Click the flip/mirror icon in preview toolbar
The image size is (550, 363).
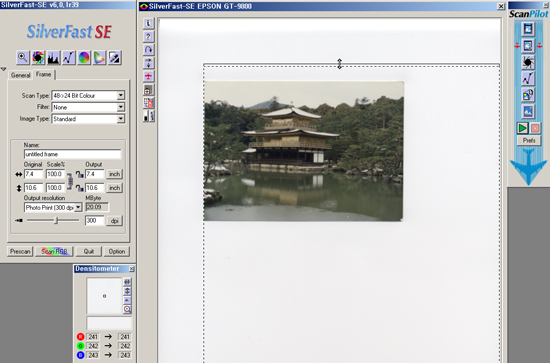pos(148,63)
